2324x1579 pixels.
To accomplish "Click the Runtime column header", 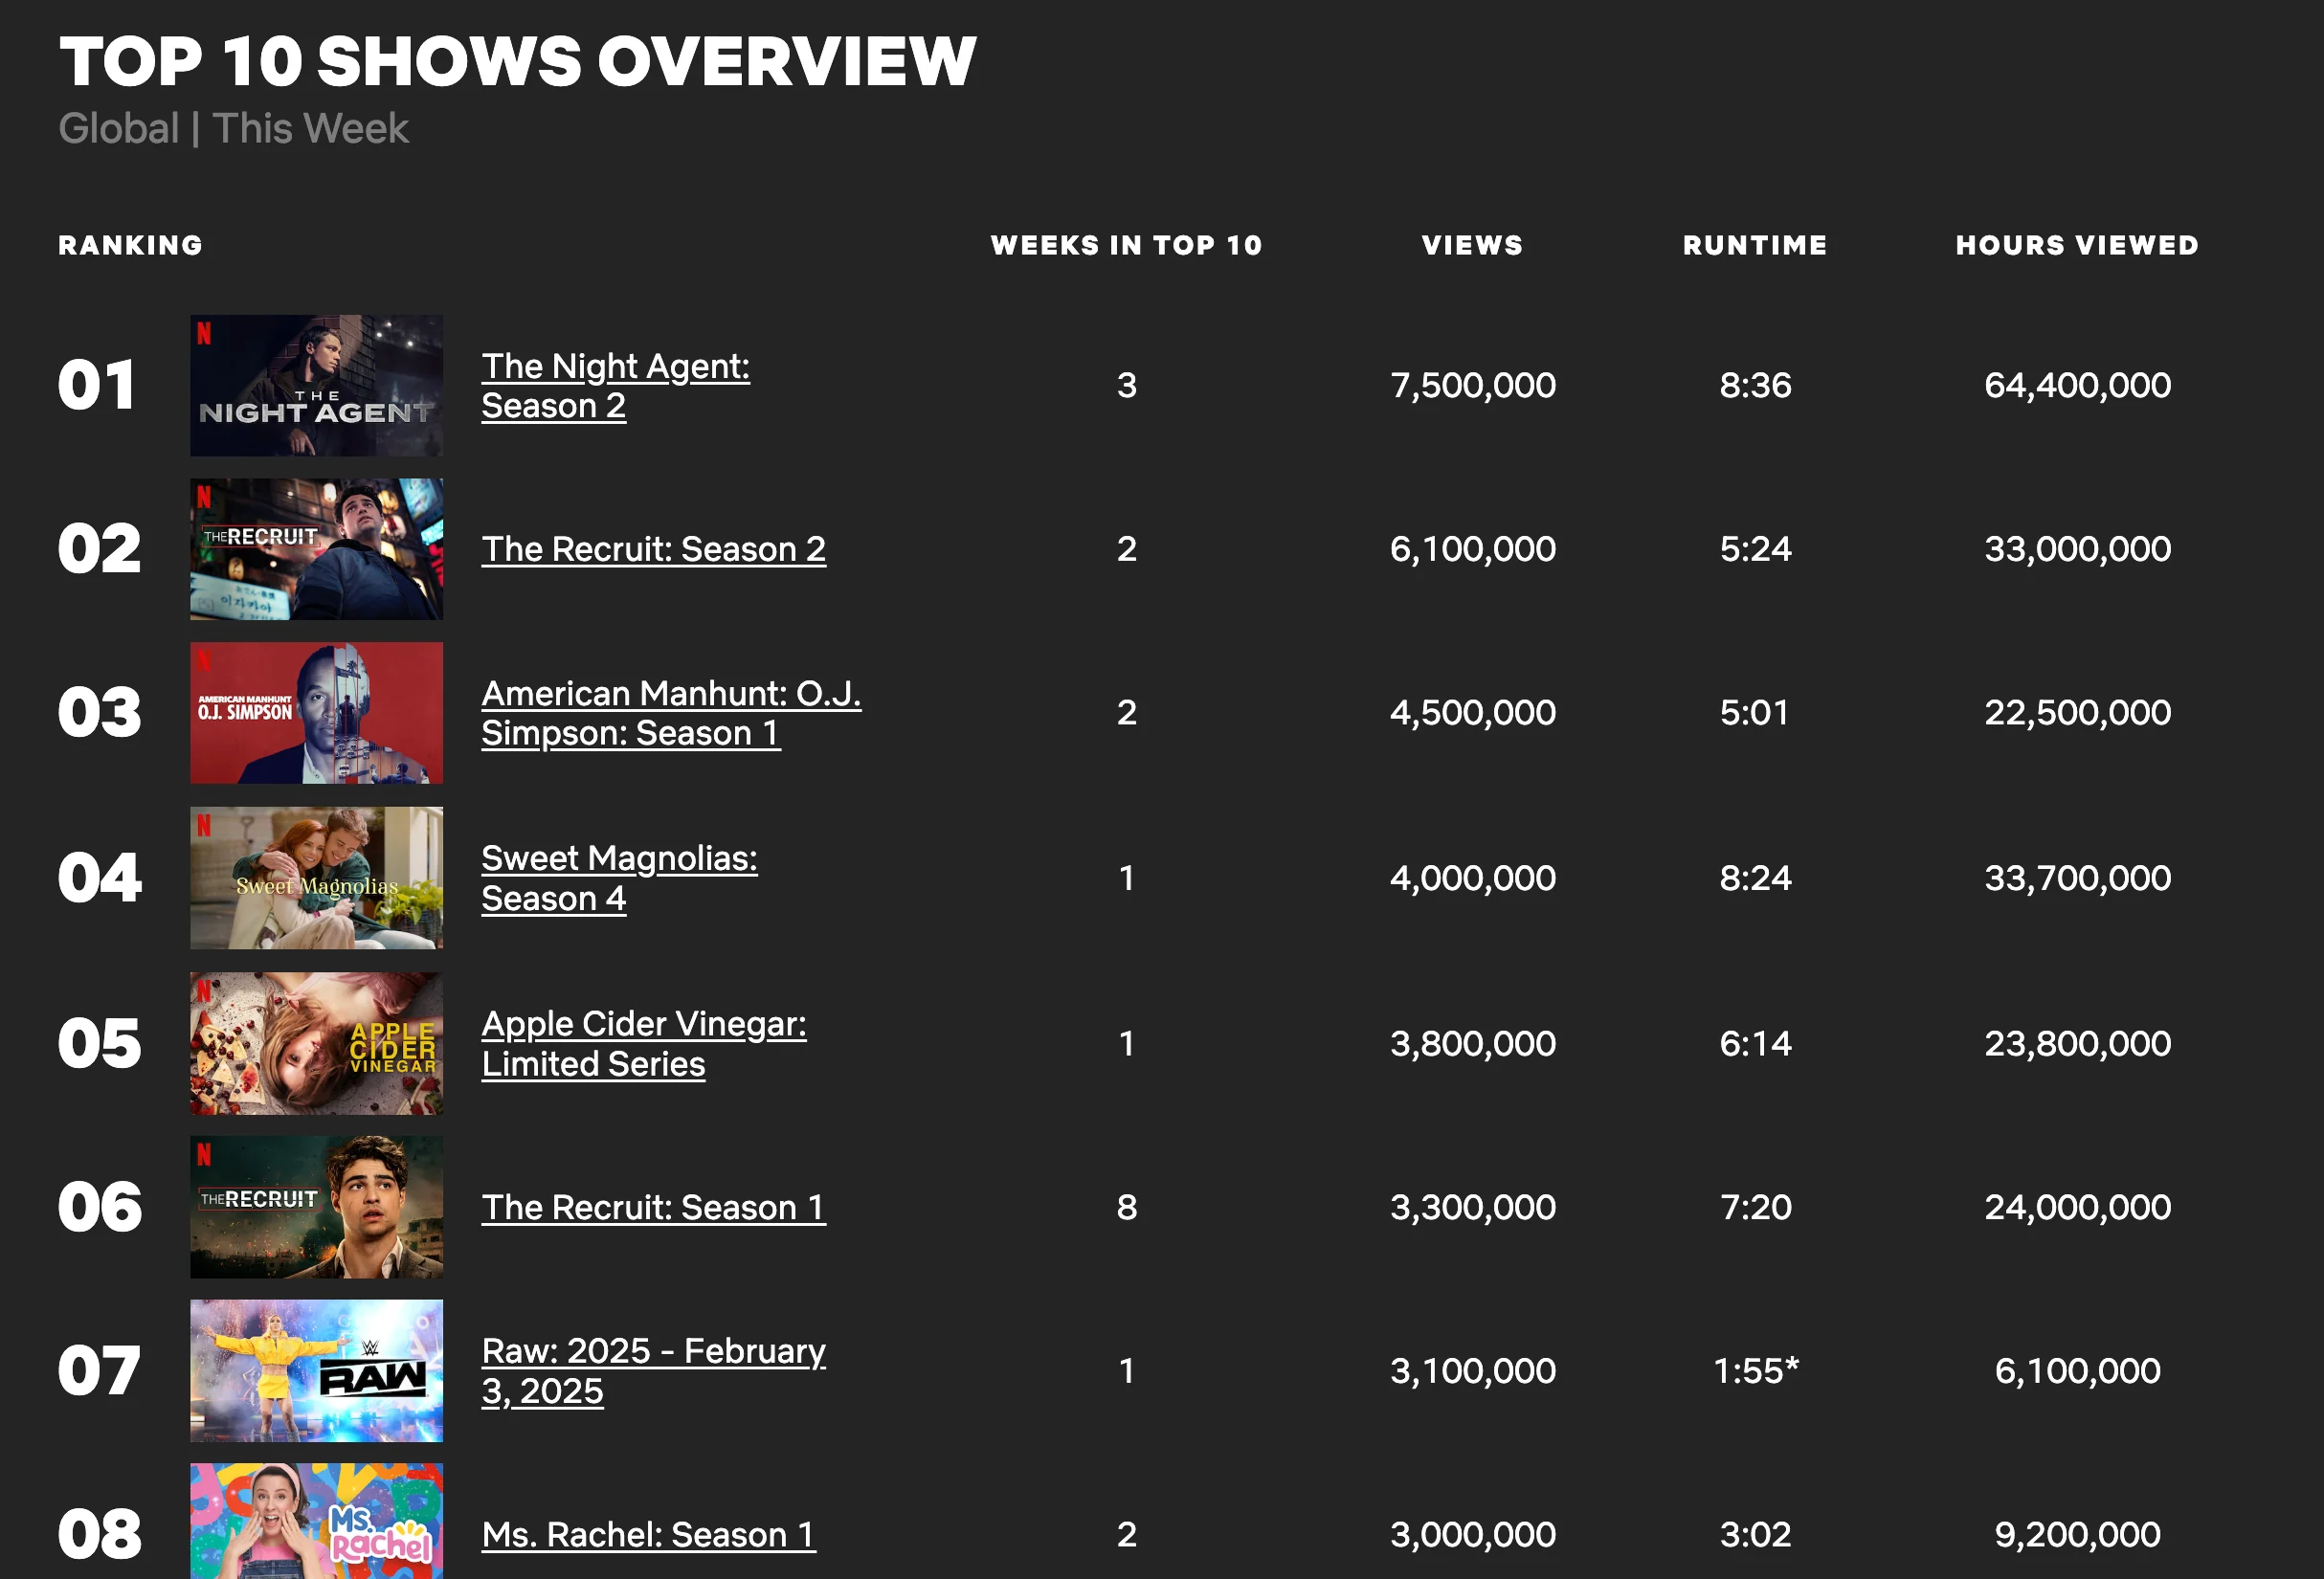I will coord(1755,245).
